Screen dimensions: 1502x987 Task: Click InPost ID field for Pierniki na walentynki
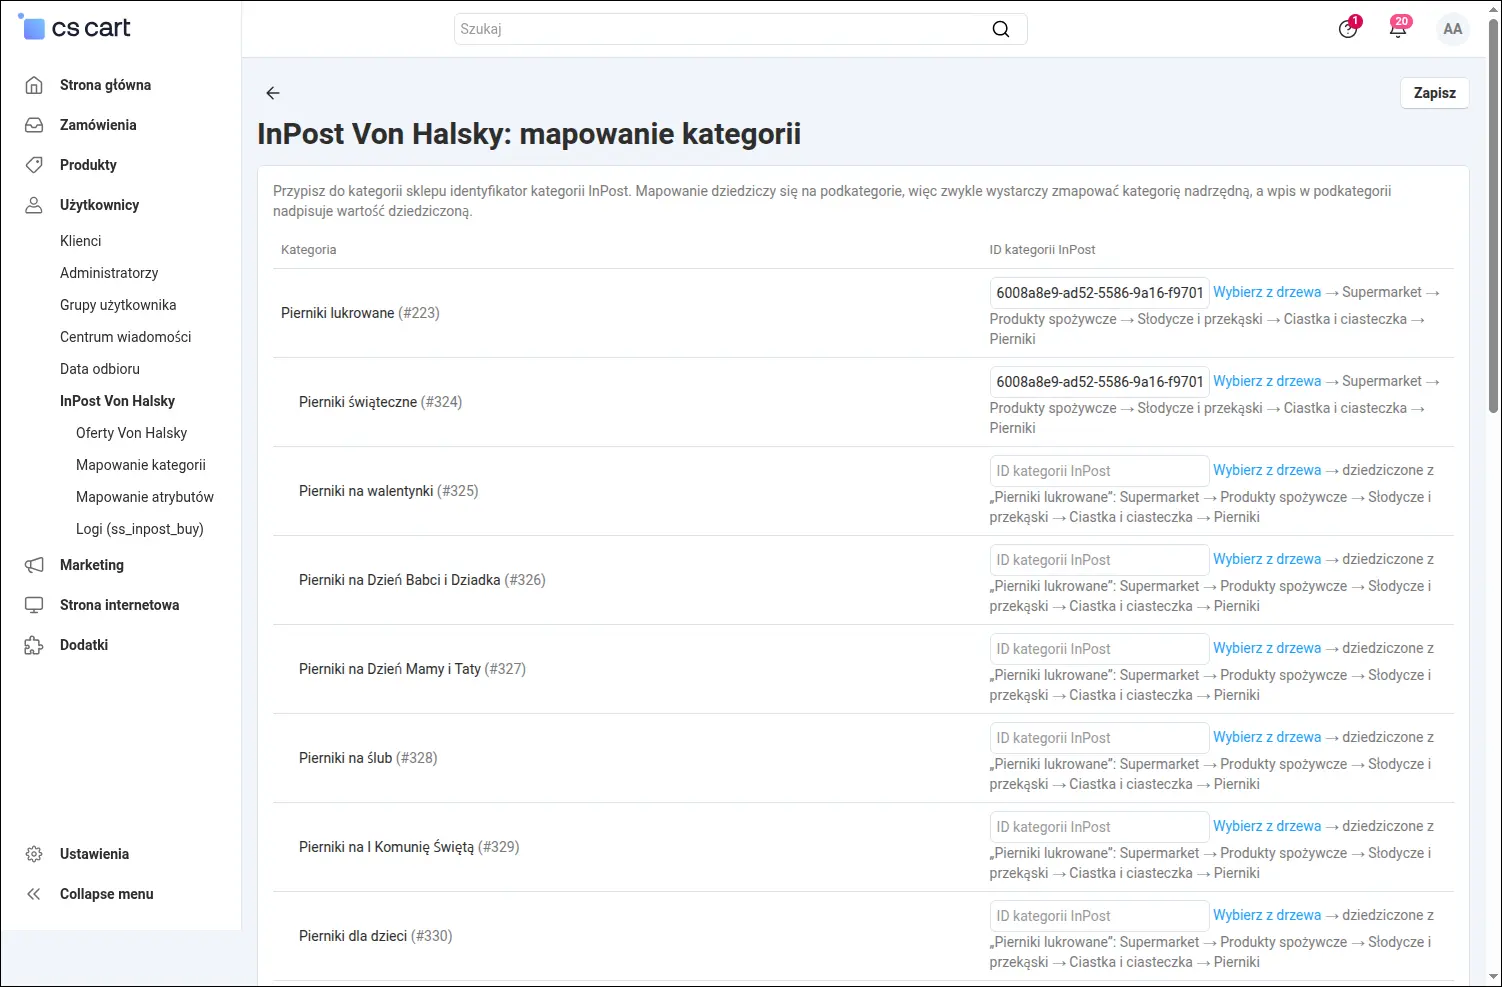click(x=1100, y=471)
